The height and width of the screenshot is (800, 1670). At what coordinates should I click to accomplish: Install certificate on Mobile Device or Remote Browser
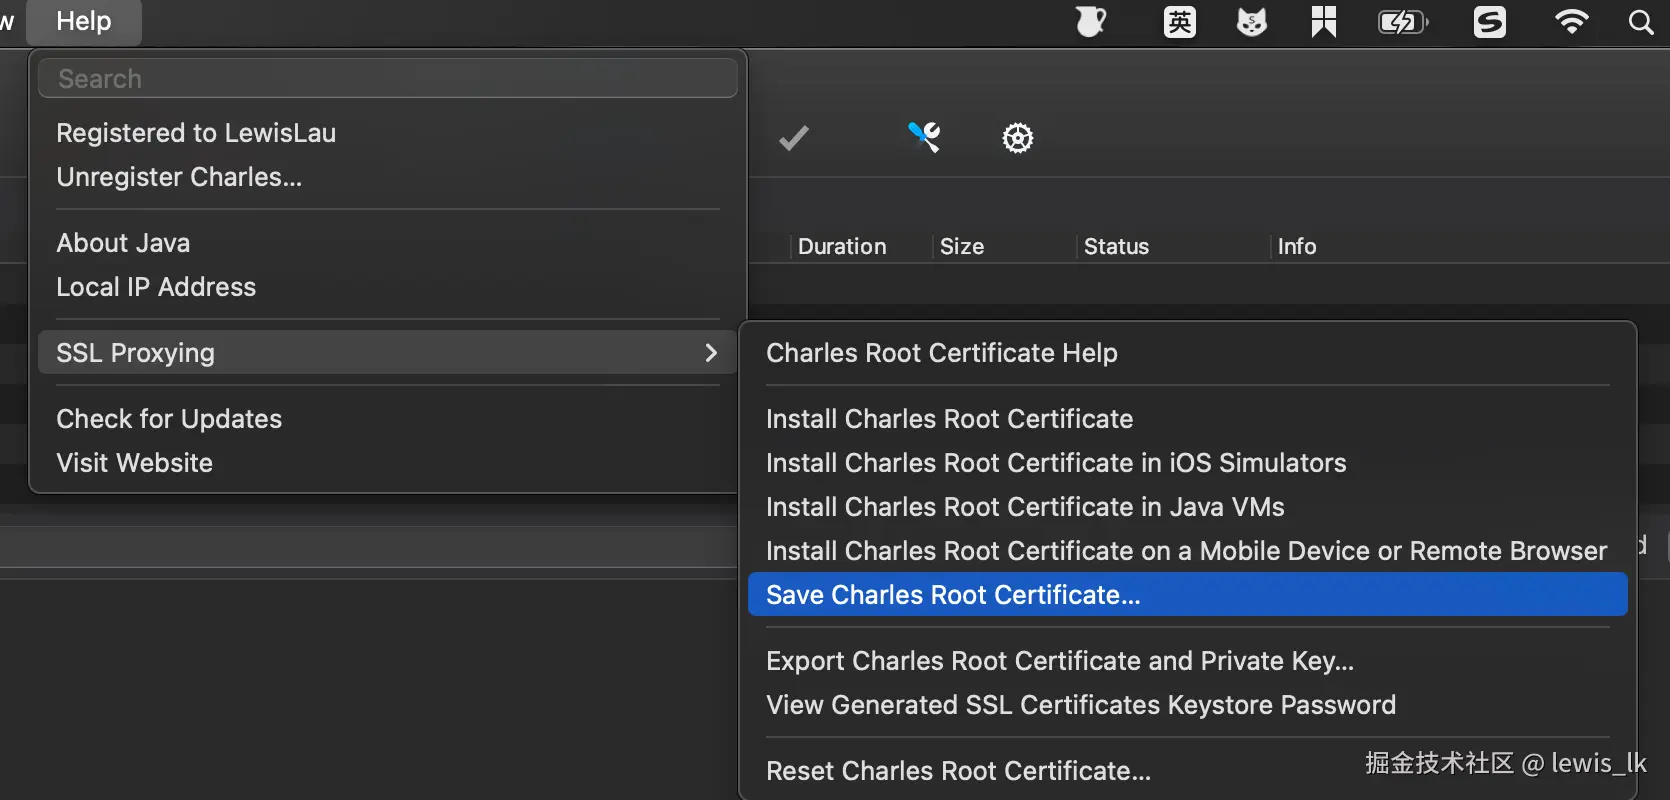1188,551
